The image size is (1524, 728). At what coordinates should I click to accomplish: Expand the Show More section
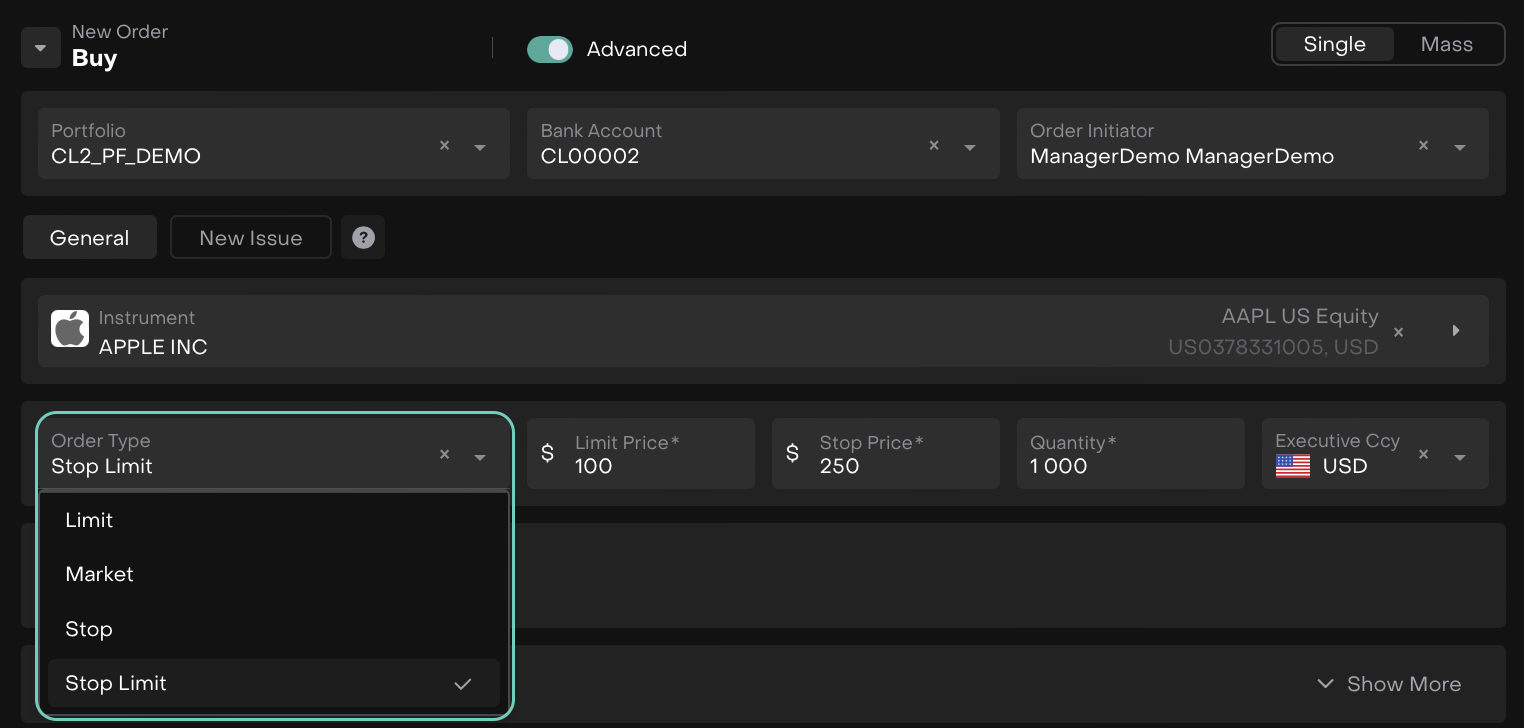coord(1389,684)
